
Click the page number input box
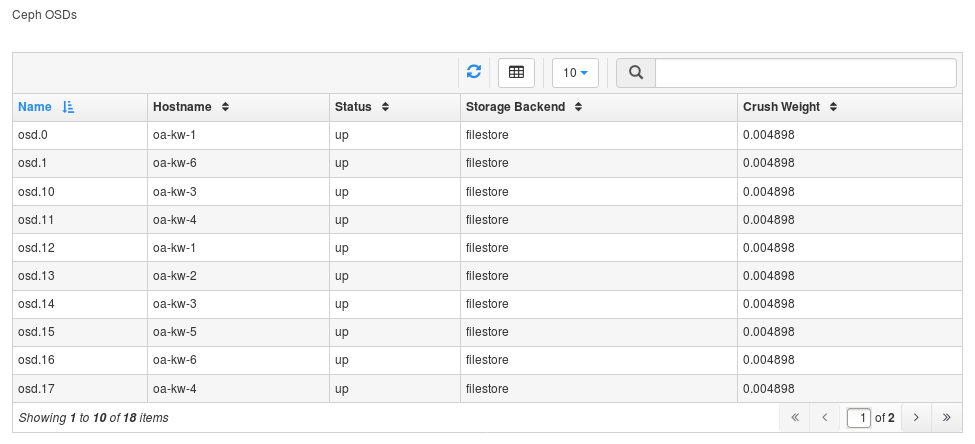click(x=858, y=417)
